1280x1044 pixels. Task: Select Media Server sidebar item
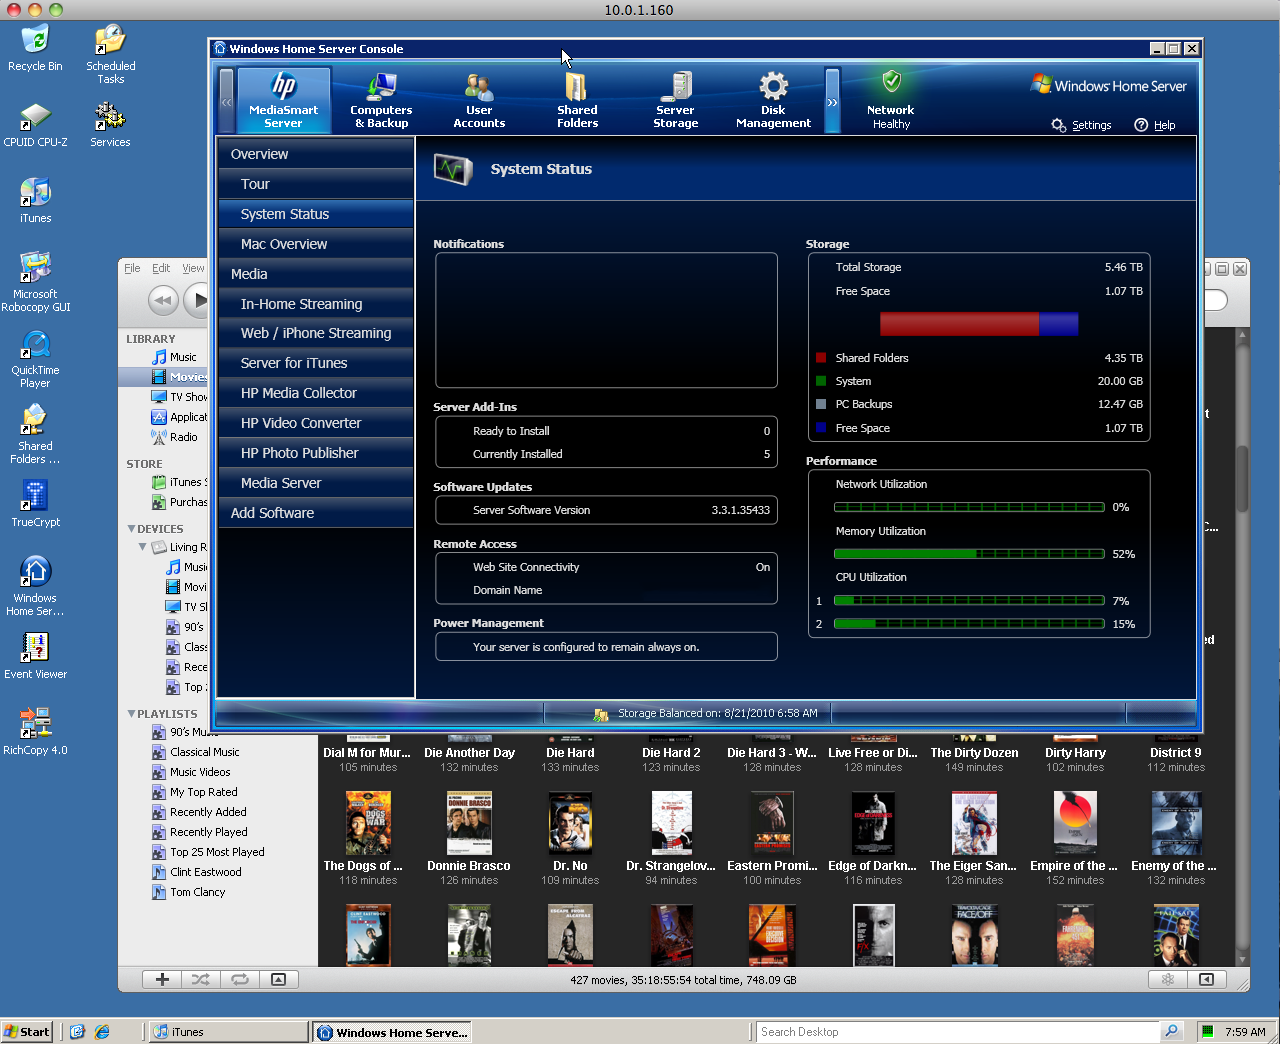coord(316,483)
